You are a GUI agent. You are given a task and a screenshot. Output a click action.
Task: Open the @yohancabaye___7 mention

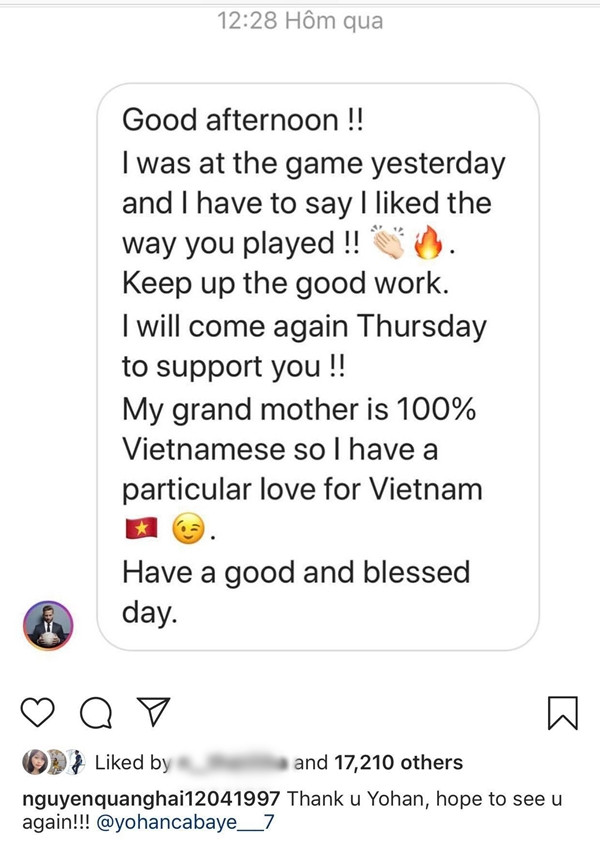click(x=186, y=823)
